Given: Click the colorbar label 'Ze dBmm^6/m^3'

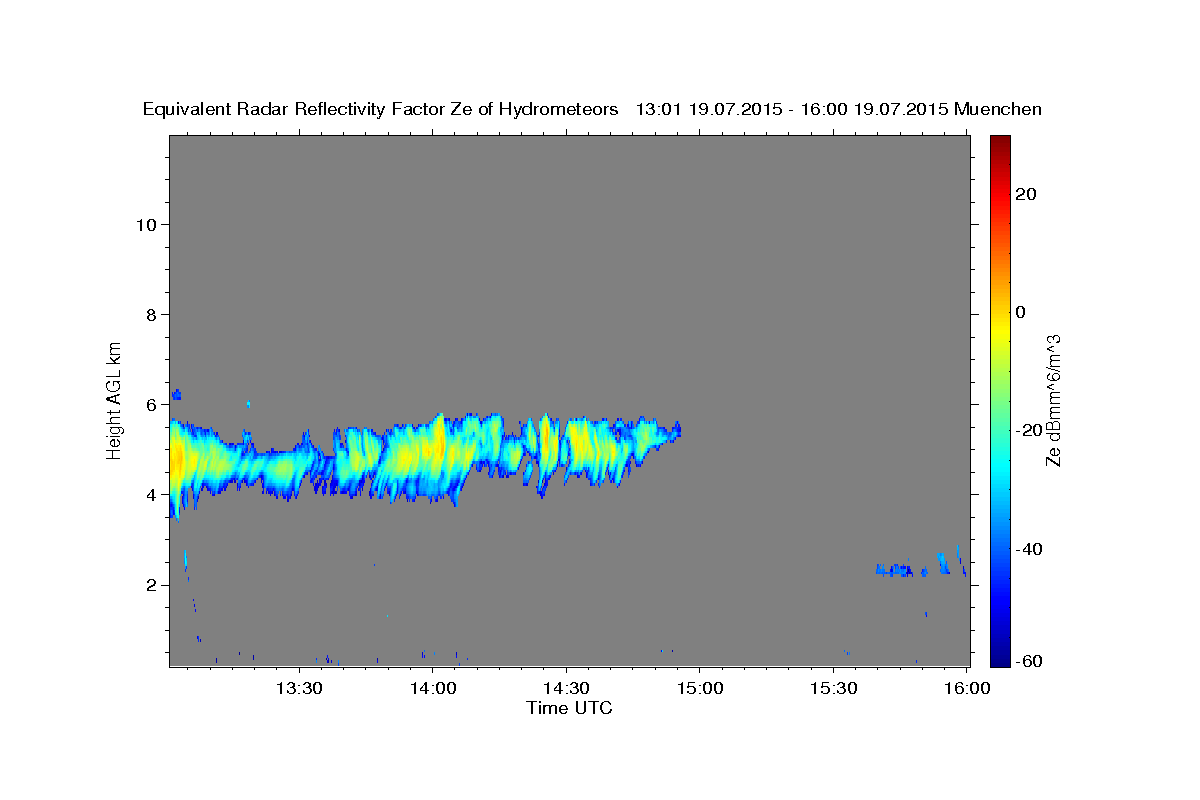Looking at the screenshot, I should (x=1053, y=400).
